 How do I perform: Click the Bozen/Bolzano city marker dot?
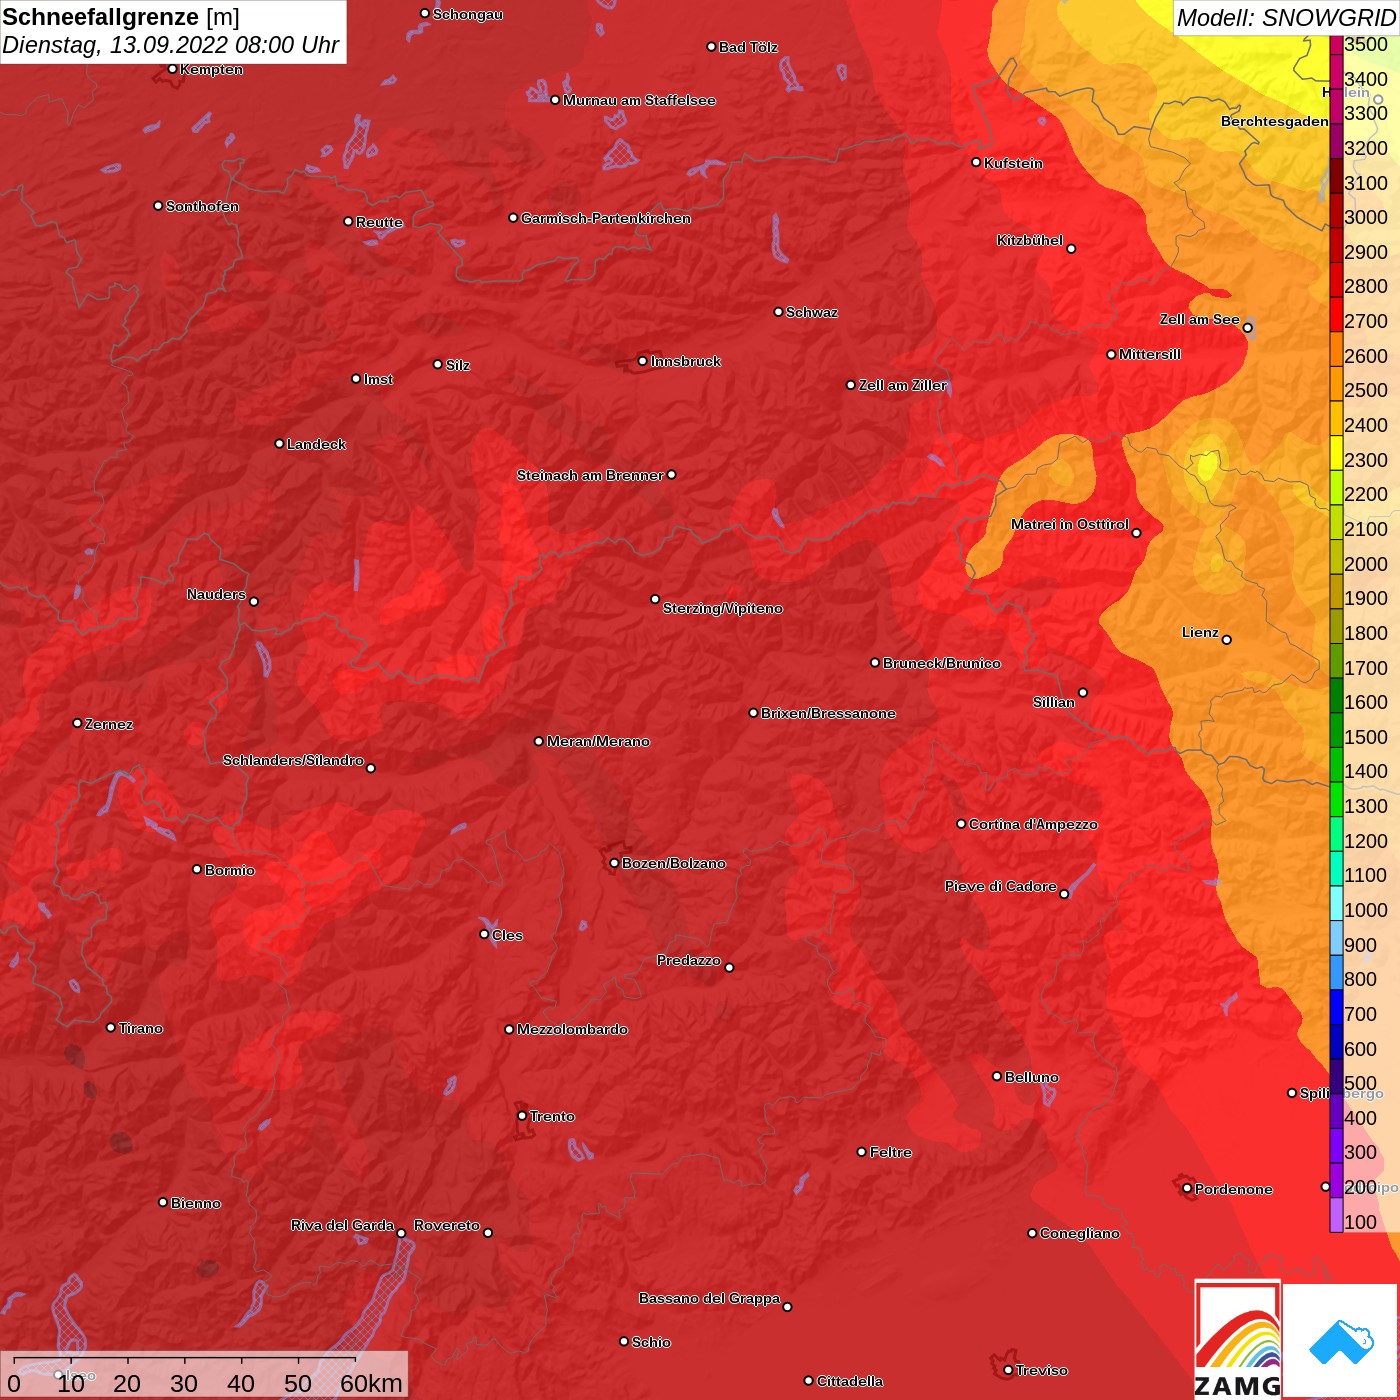614,863
